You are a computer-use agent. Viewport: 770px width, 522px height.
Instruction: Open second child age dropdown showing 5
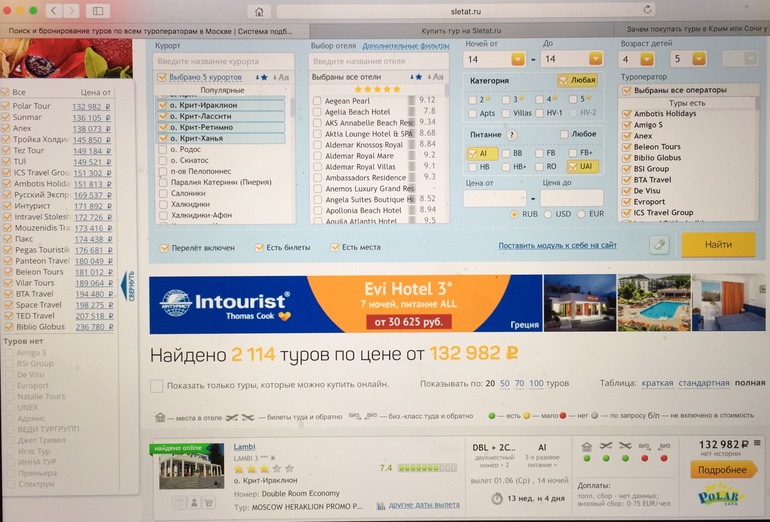pyautogui.click(x=699, y=59)
